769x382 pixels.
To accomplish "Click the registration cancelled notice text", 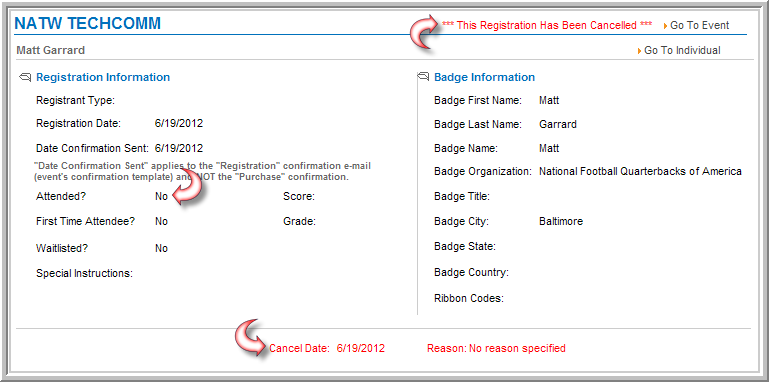I will tap(547, 25).
